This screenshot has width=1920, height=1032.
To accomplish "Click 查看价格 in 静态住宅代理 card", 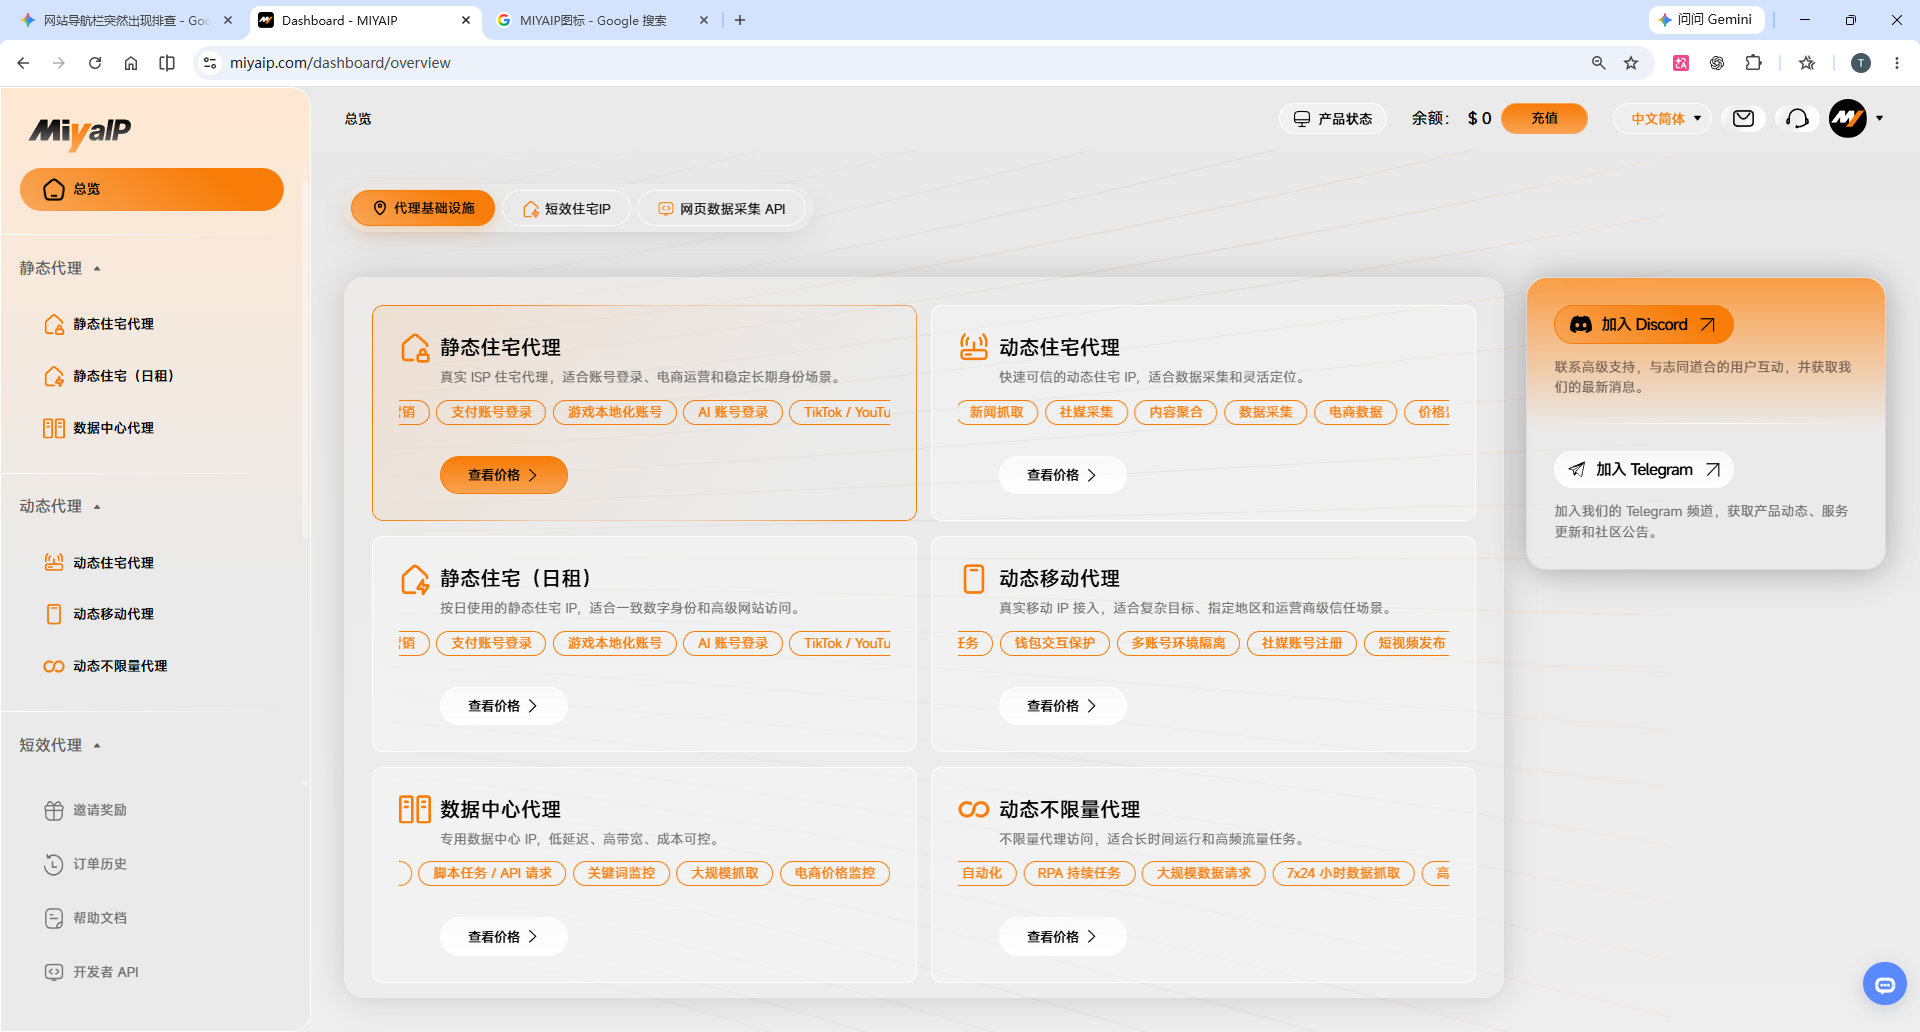I will point(504,475).
